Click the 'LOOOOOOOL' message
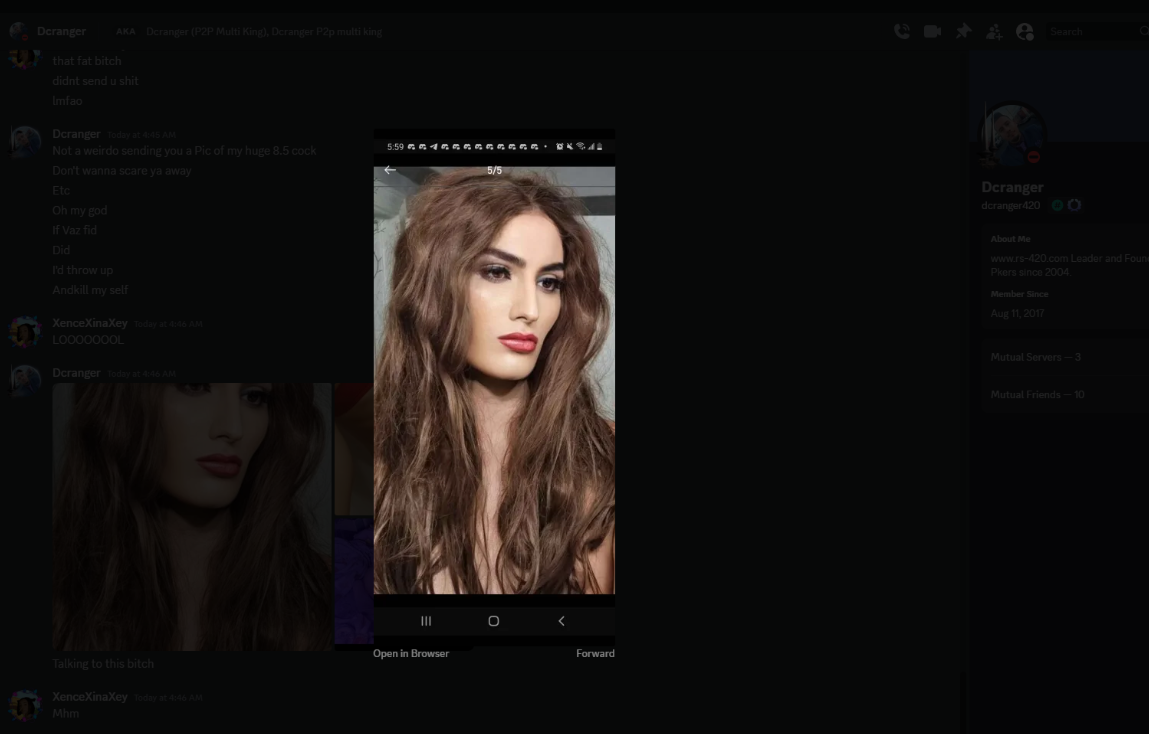The image size is (1149, 734). [88, 340]
